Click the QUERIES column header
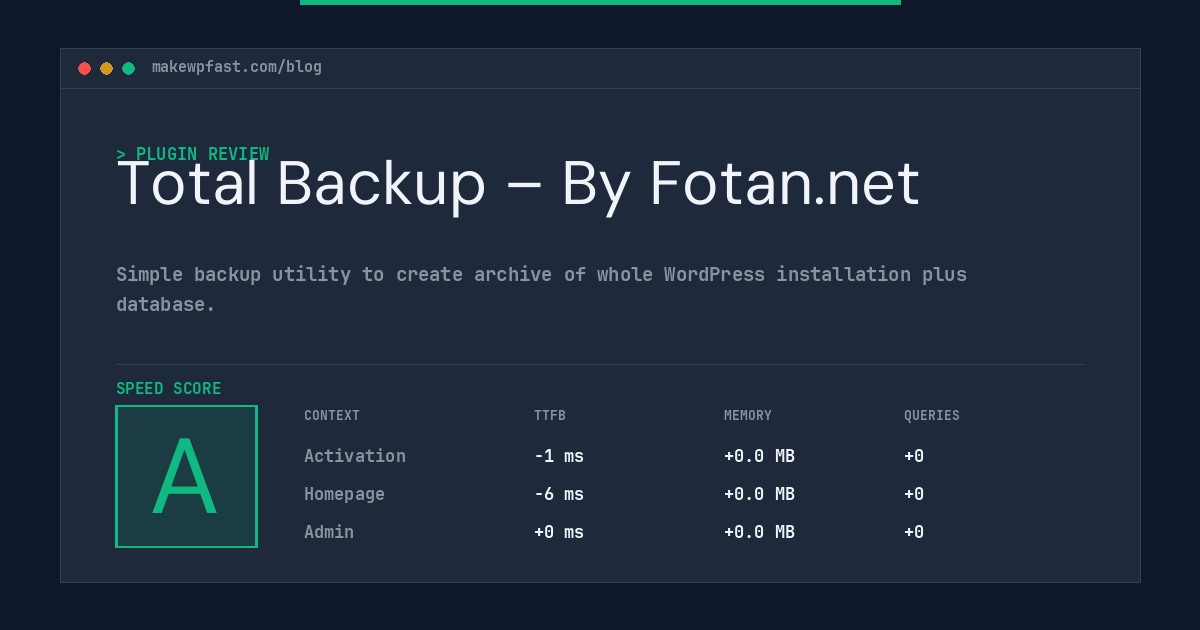The image size is (1200, 630). click(932, 416)
